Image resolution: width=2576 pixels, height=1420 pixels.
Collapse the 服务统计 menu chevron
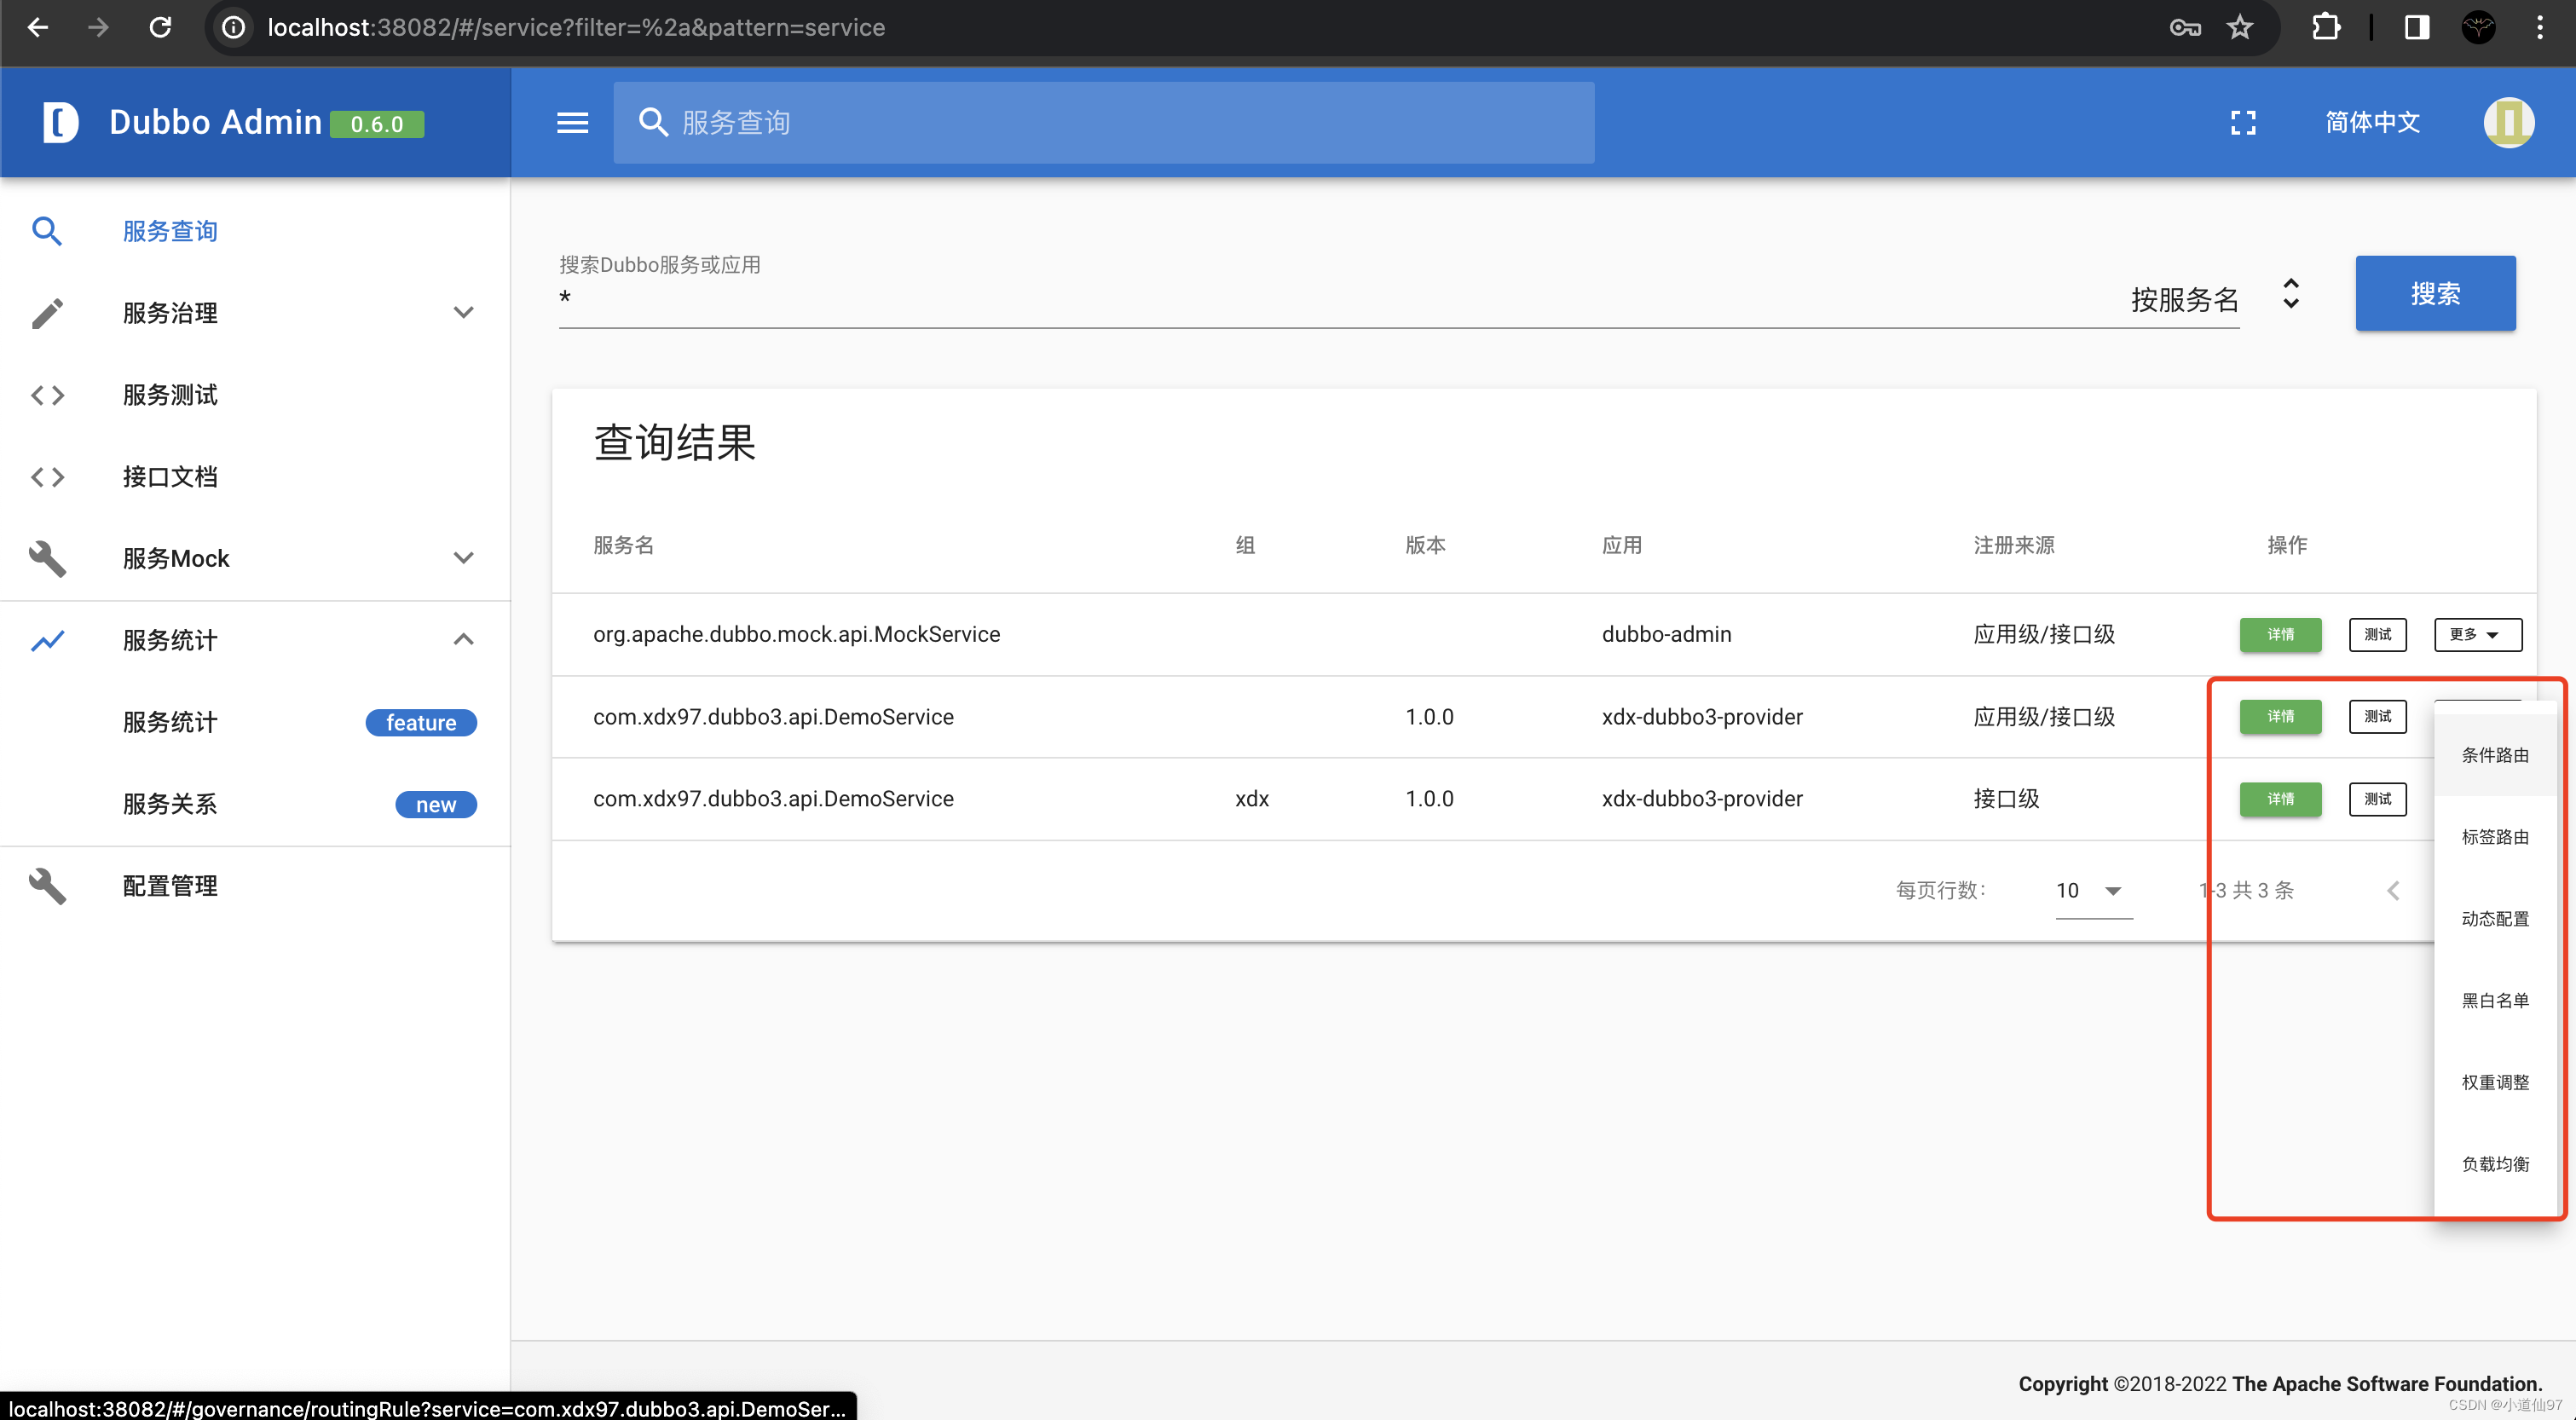click(463, 639)
